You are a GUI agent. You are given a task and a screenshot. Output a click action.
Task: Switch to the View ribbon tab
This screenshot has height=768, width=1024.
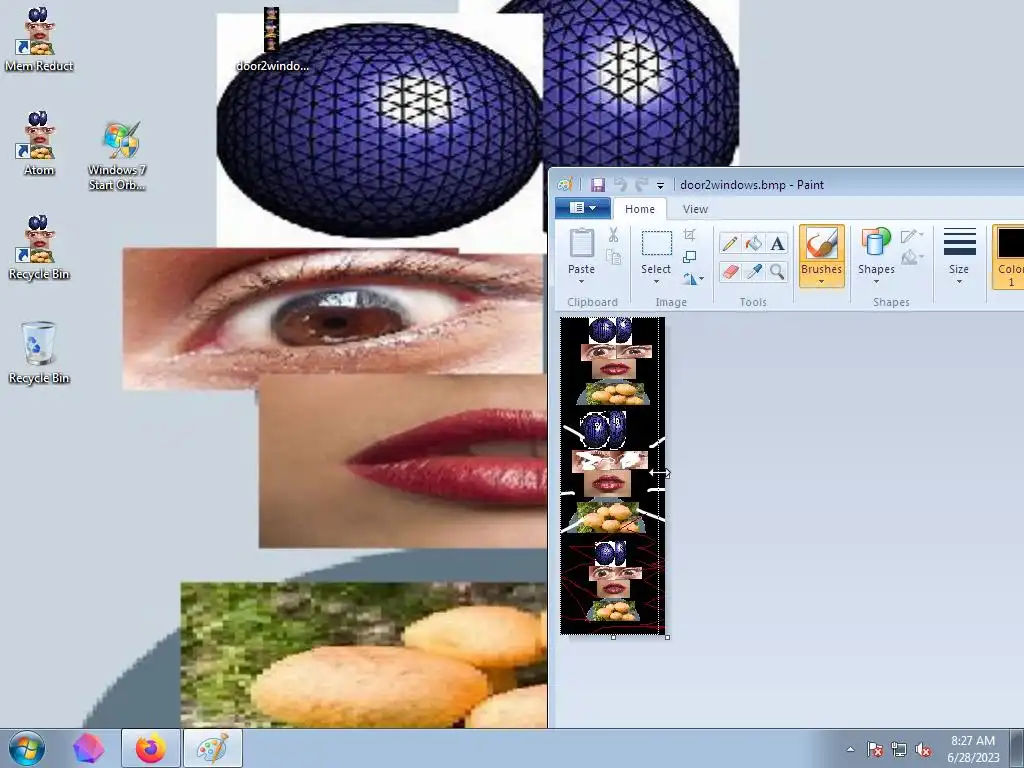(695, 209)
